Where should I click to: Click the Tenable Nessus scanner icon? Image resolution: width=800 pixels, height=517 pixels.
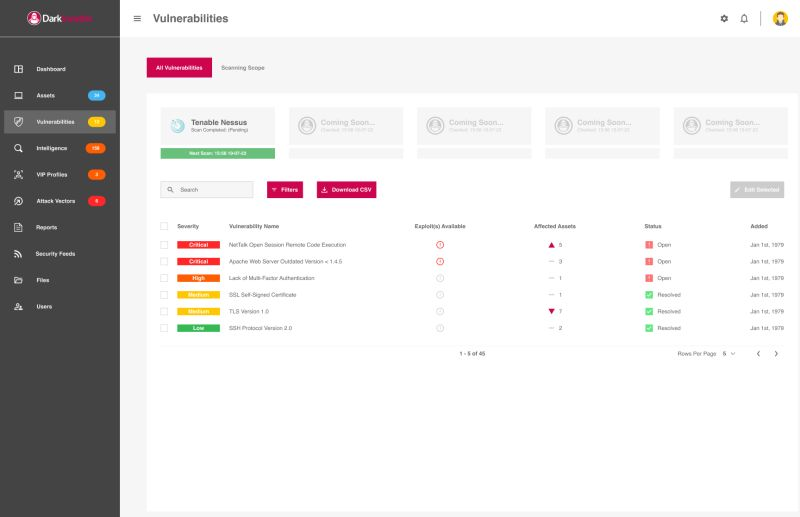178,125
